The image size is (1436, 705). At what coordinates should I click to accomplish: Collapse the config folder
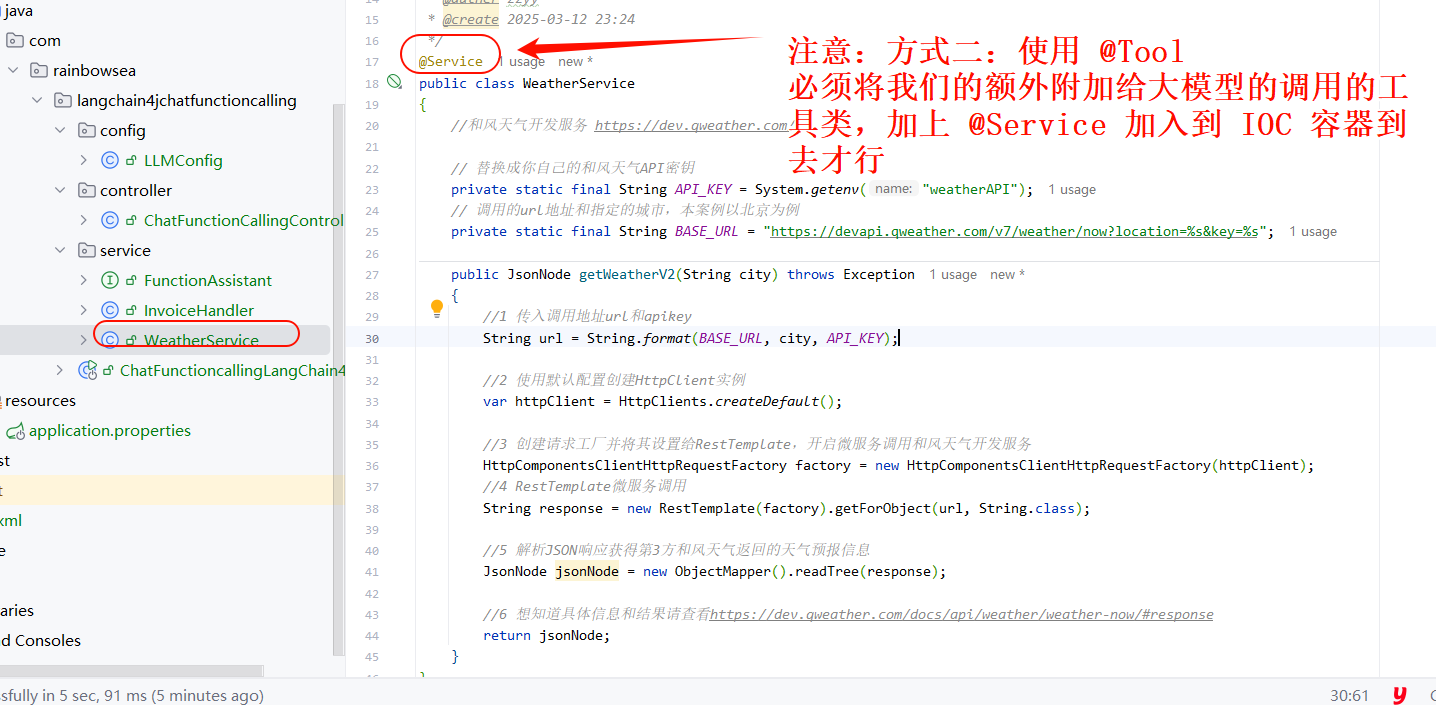point(61,130)
